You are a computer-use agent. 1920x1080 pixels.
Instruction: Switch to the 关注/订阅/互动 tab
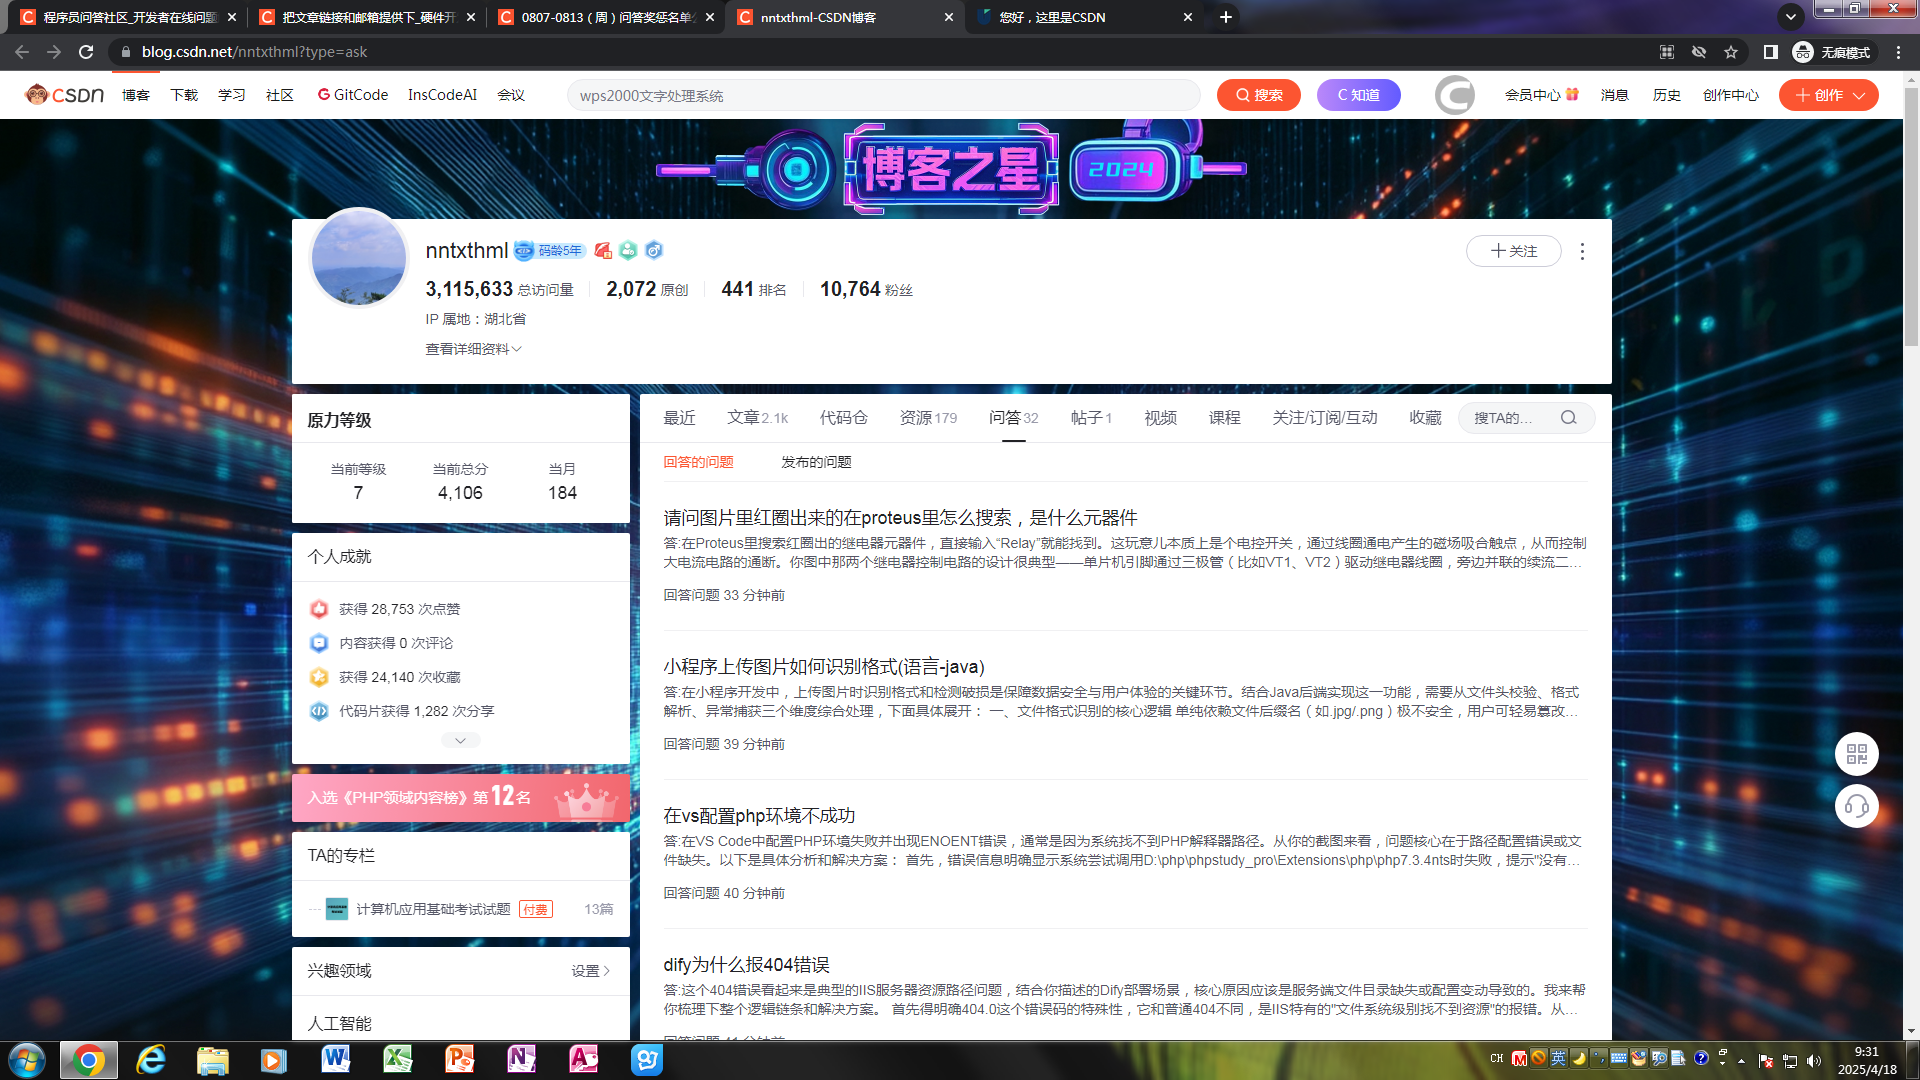coord(1325,418)
